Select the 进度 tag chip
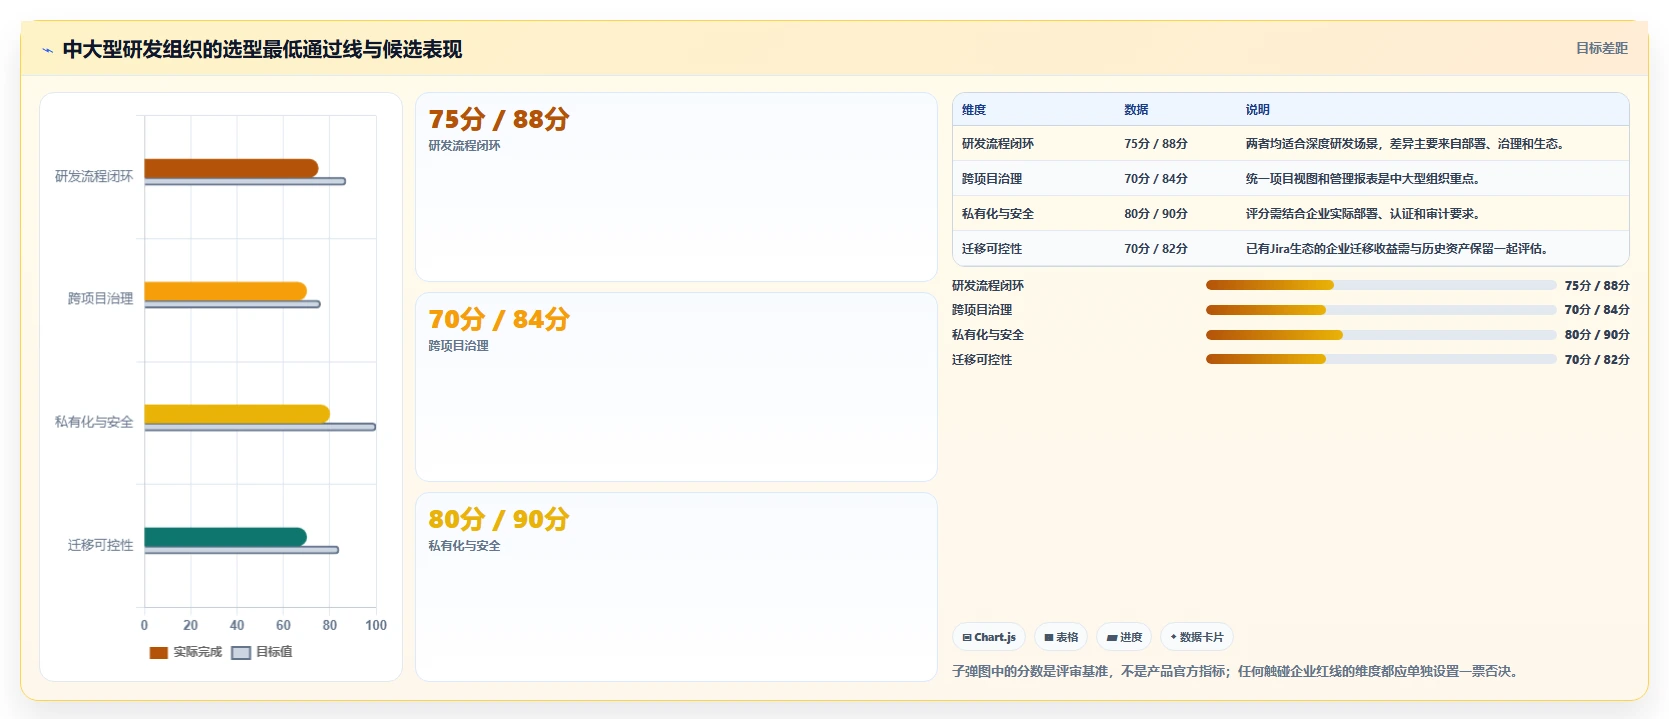Screen dimensions: 1669x719 (1124, 637)
